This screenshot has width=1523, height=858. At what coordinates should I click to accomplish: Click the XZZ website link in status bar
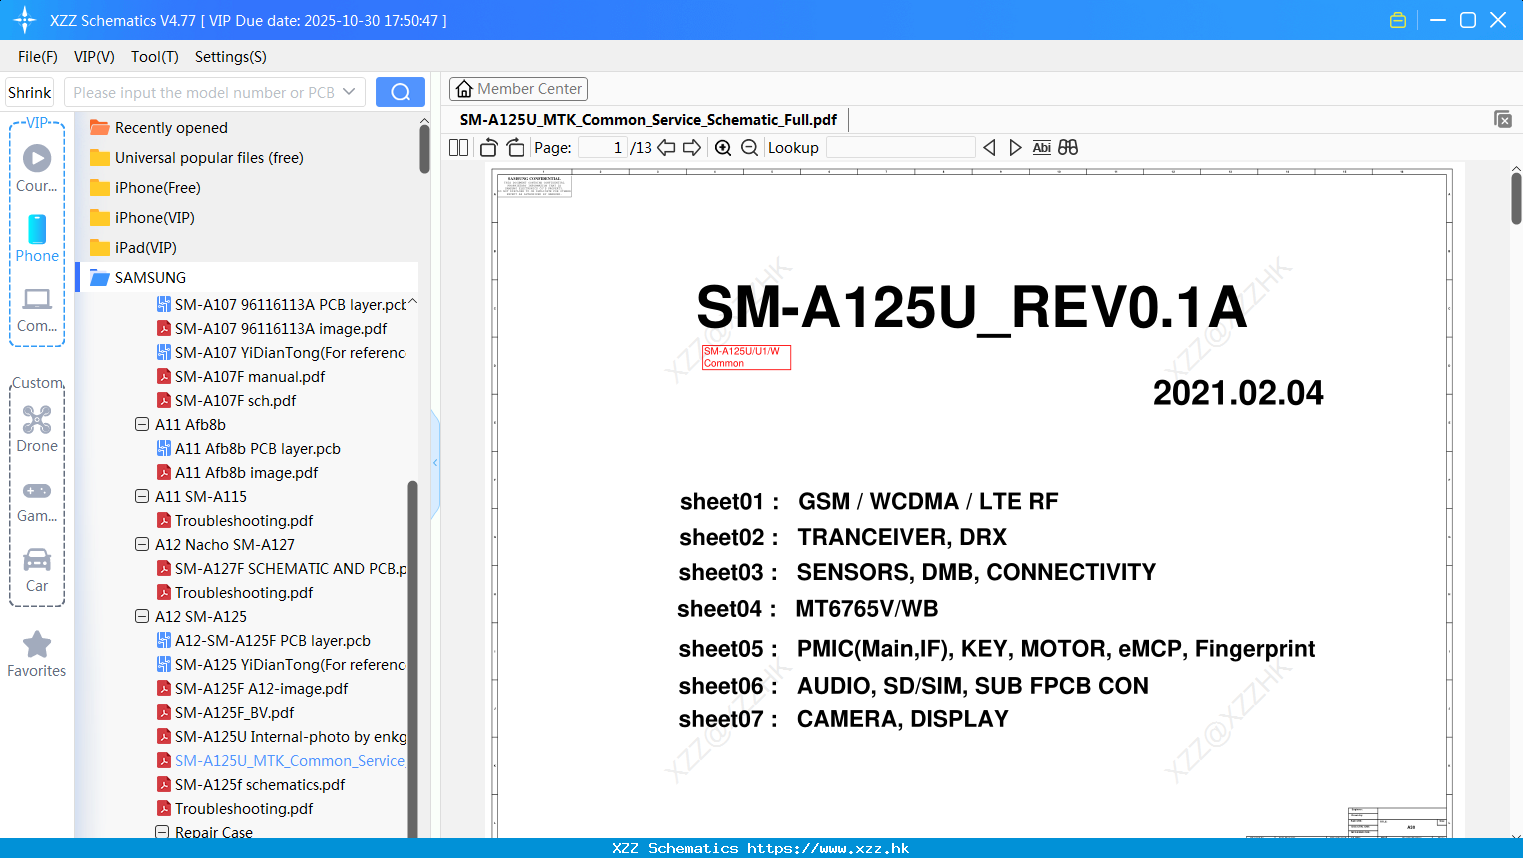coord(828,848)
